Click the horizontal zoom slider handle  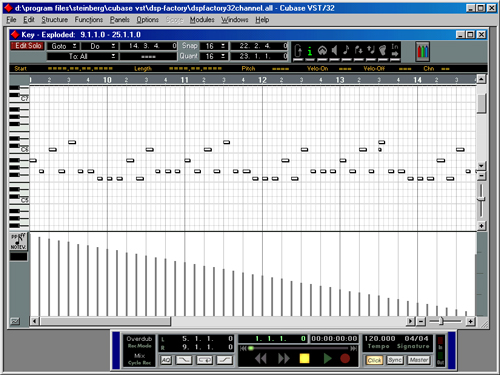click(x=441, y=321)
